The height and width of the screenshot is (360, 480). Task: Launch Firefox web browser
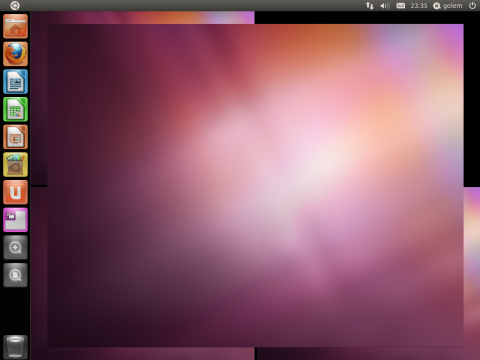point(15,54)
